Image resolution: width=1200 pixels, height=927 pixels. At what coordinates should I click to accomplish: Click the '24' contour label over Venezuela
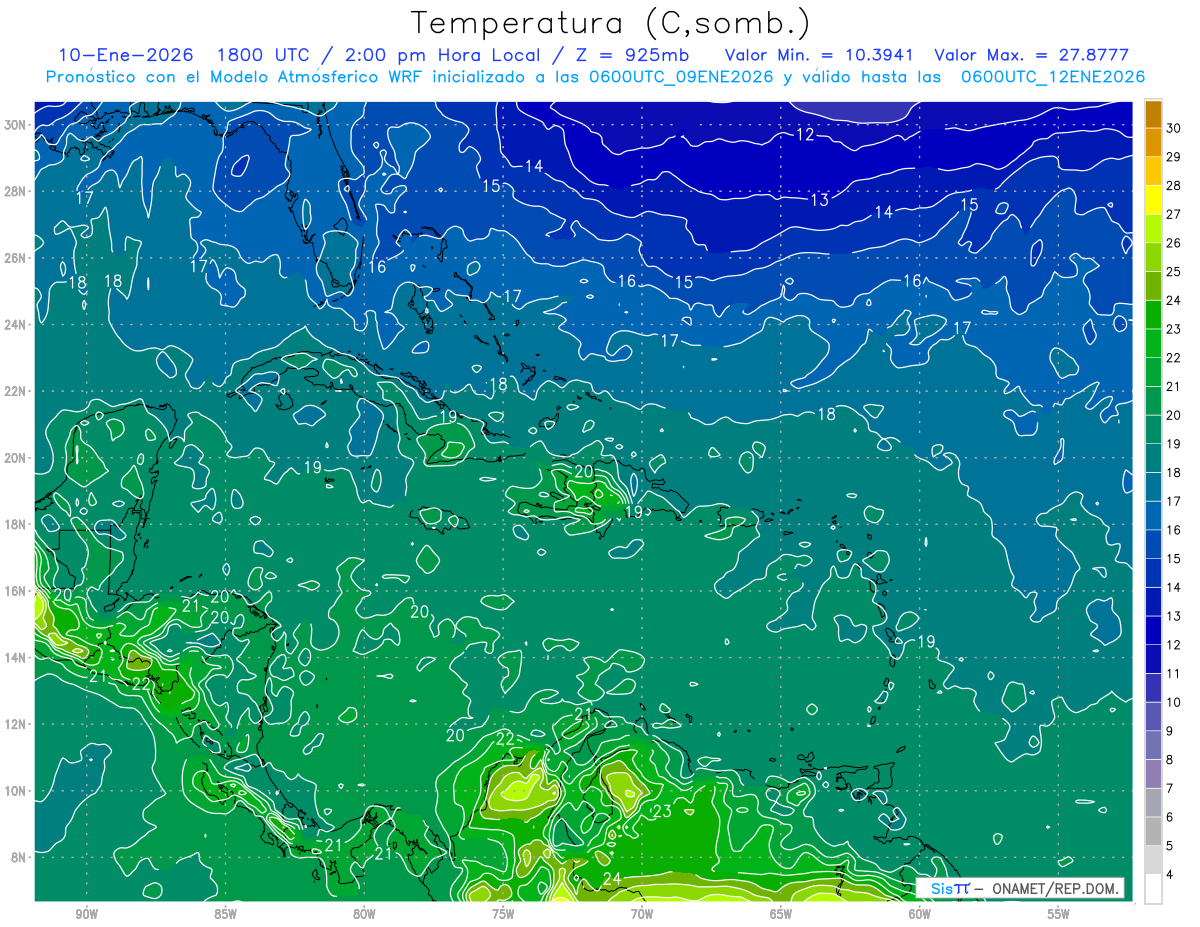pos(612,879)
